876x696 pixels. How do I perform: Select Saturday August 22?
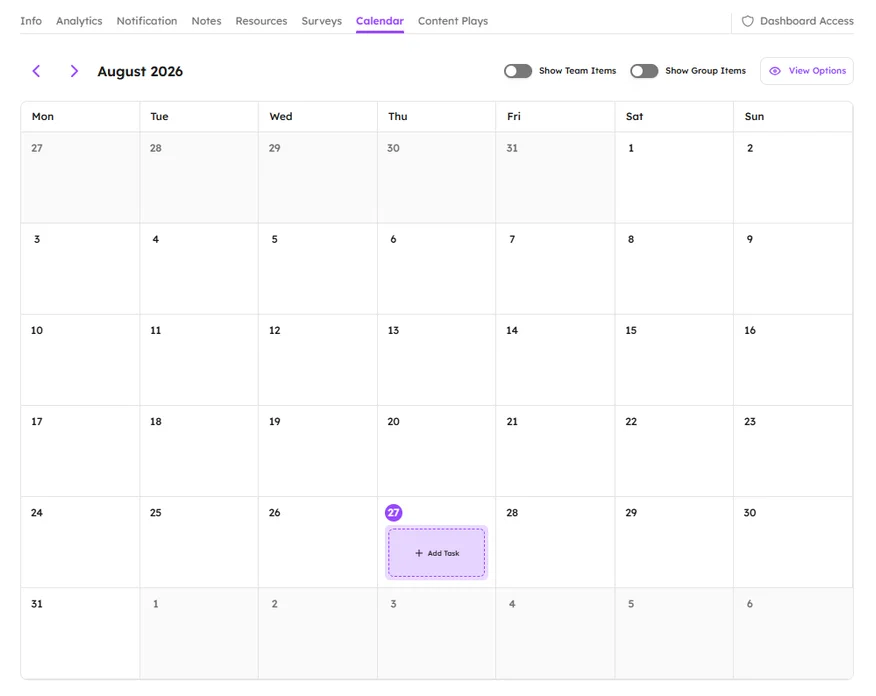tap(674, 451)
